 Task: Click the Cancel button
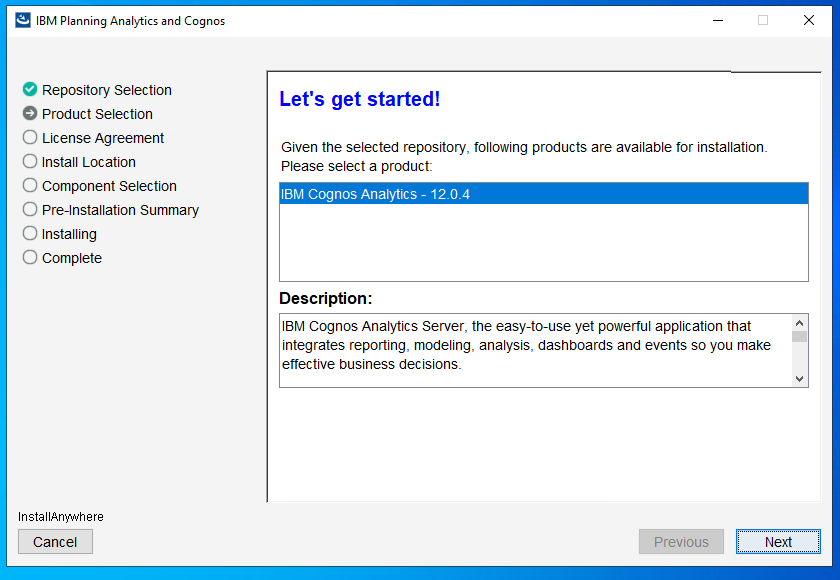tap(55, 541)
